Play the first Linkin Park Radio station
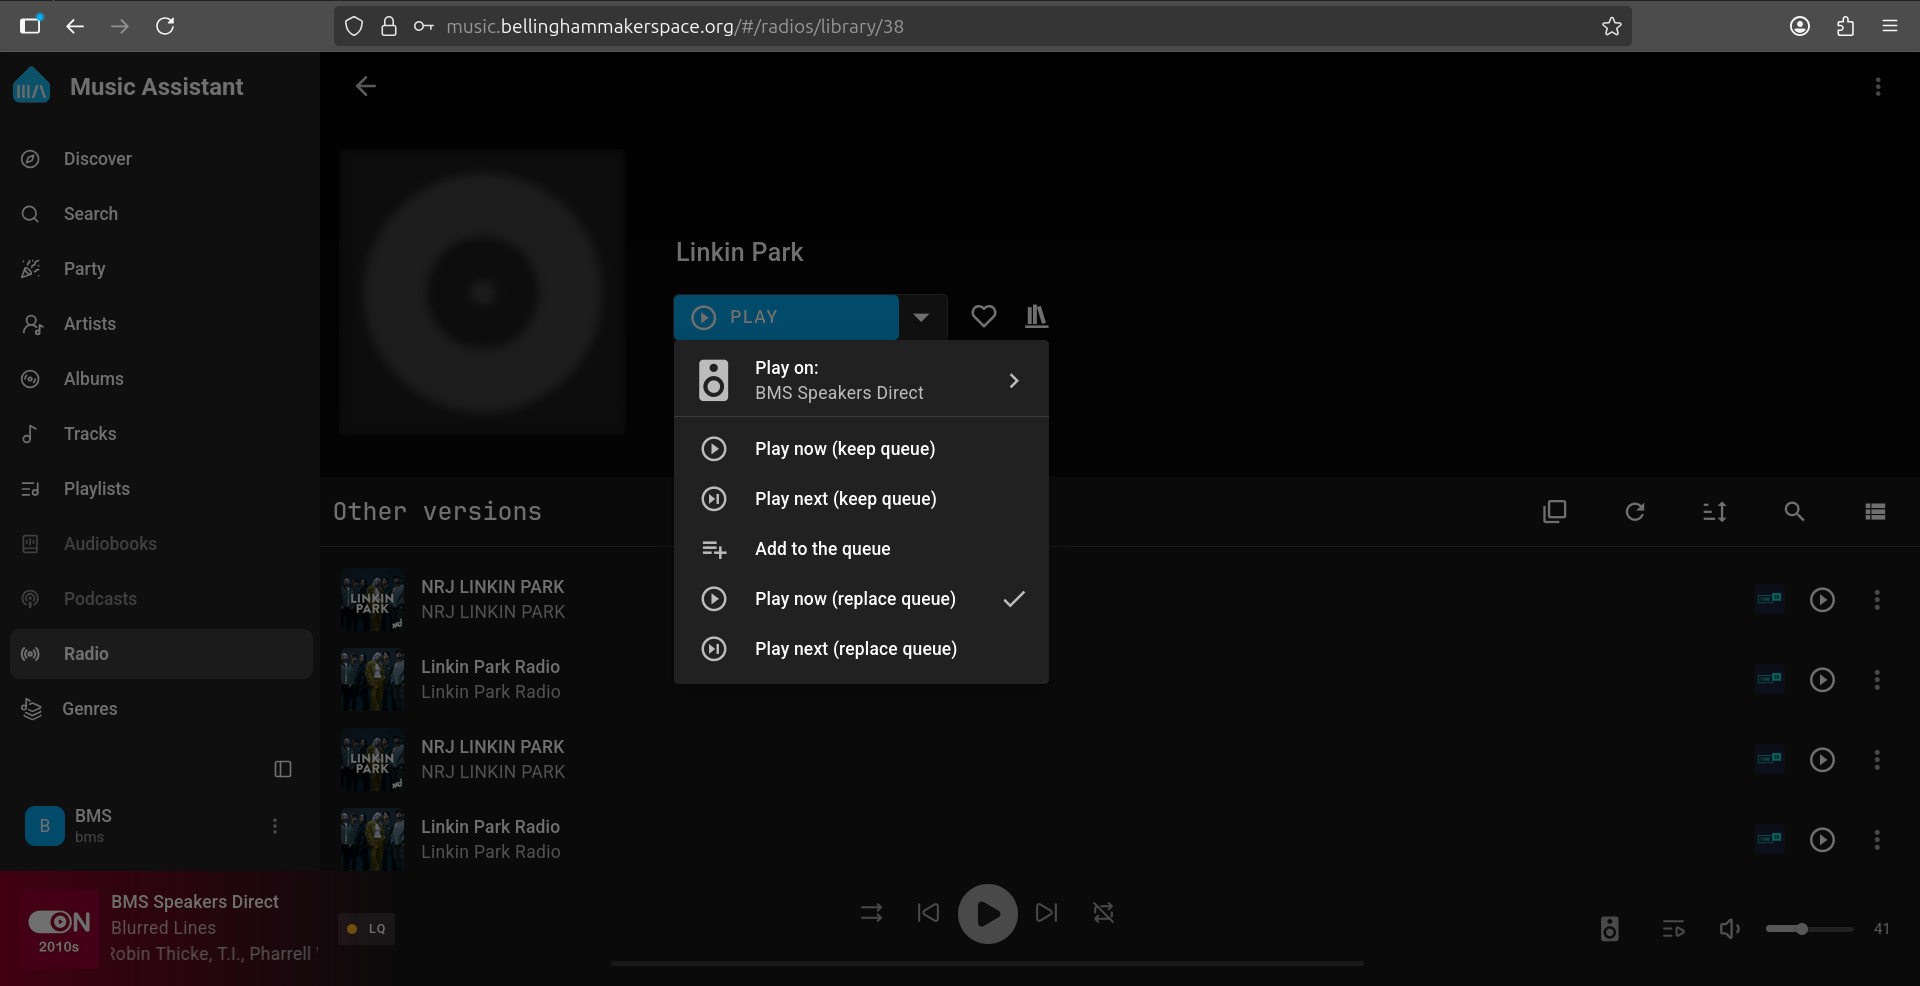The image size is (1920, 986). point(1822,679)
